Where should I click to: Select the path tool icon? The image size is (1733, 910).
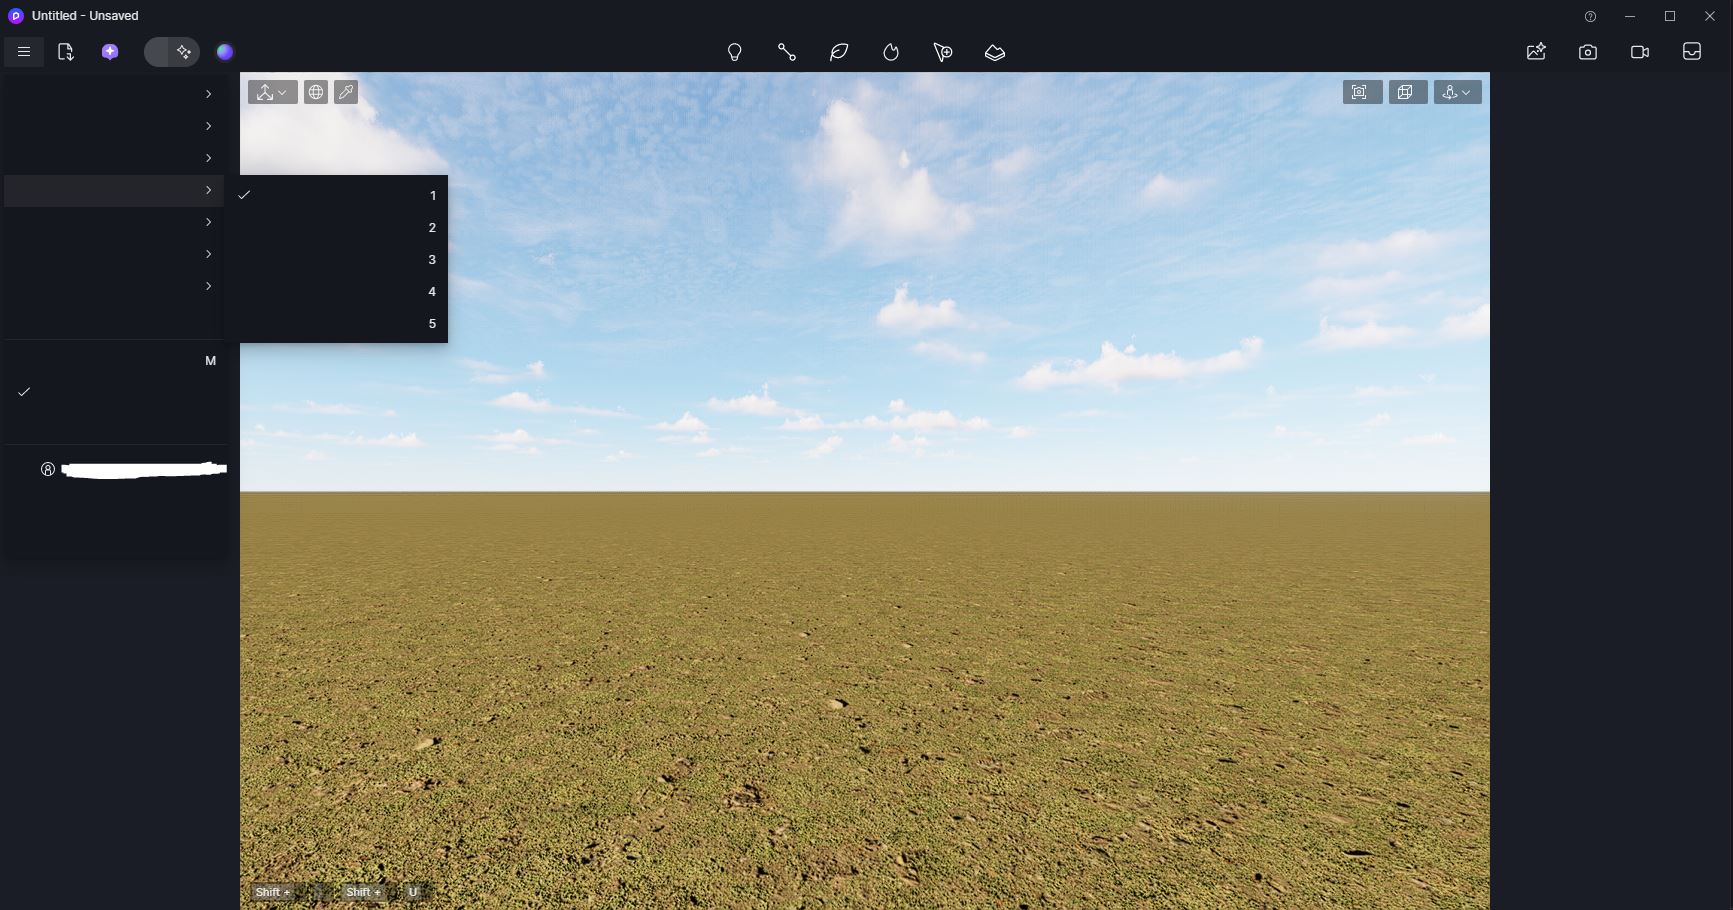[787, 52]
